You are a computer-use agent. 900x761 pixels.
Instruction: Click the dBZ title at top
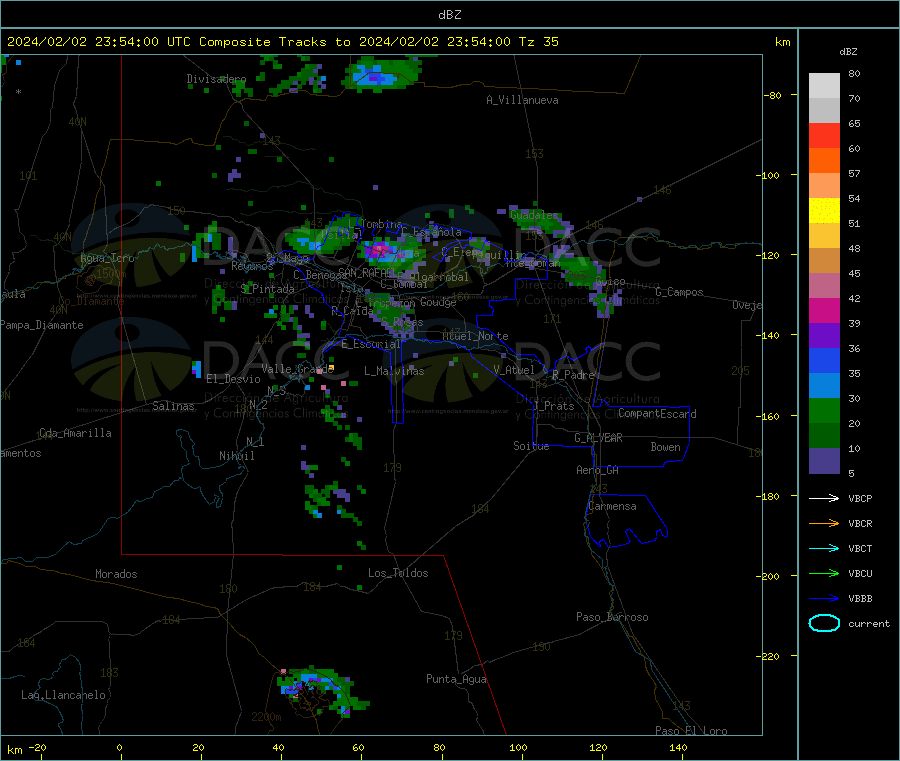[449, 15]
